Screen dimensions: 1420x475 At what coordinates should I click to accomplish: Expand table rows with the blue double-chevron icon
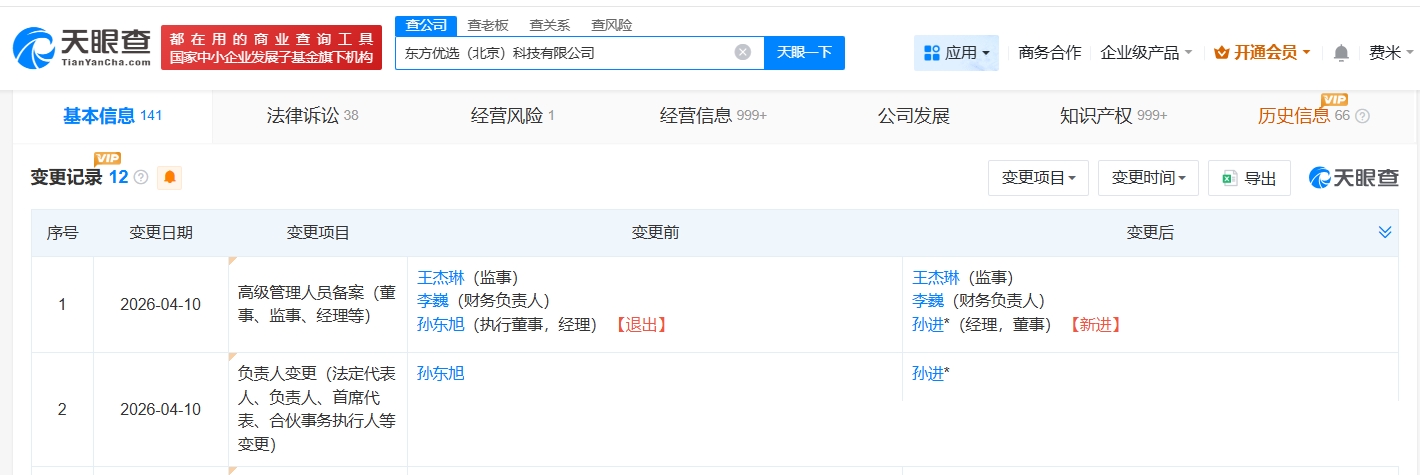pyautogui.click(x=1385, y=232)
